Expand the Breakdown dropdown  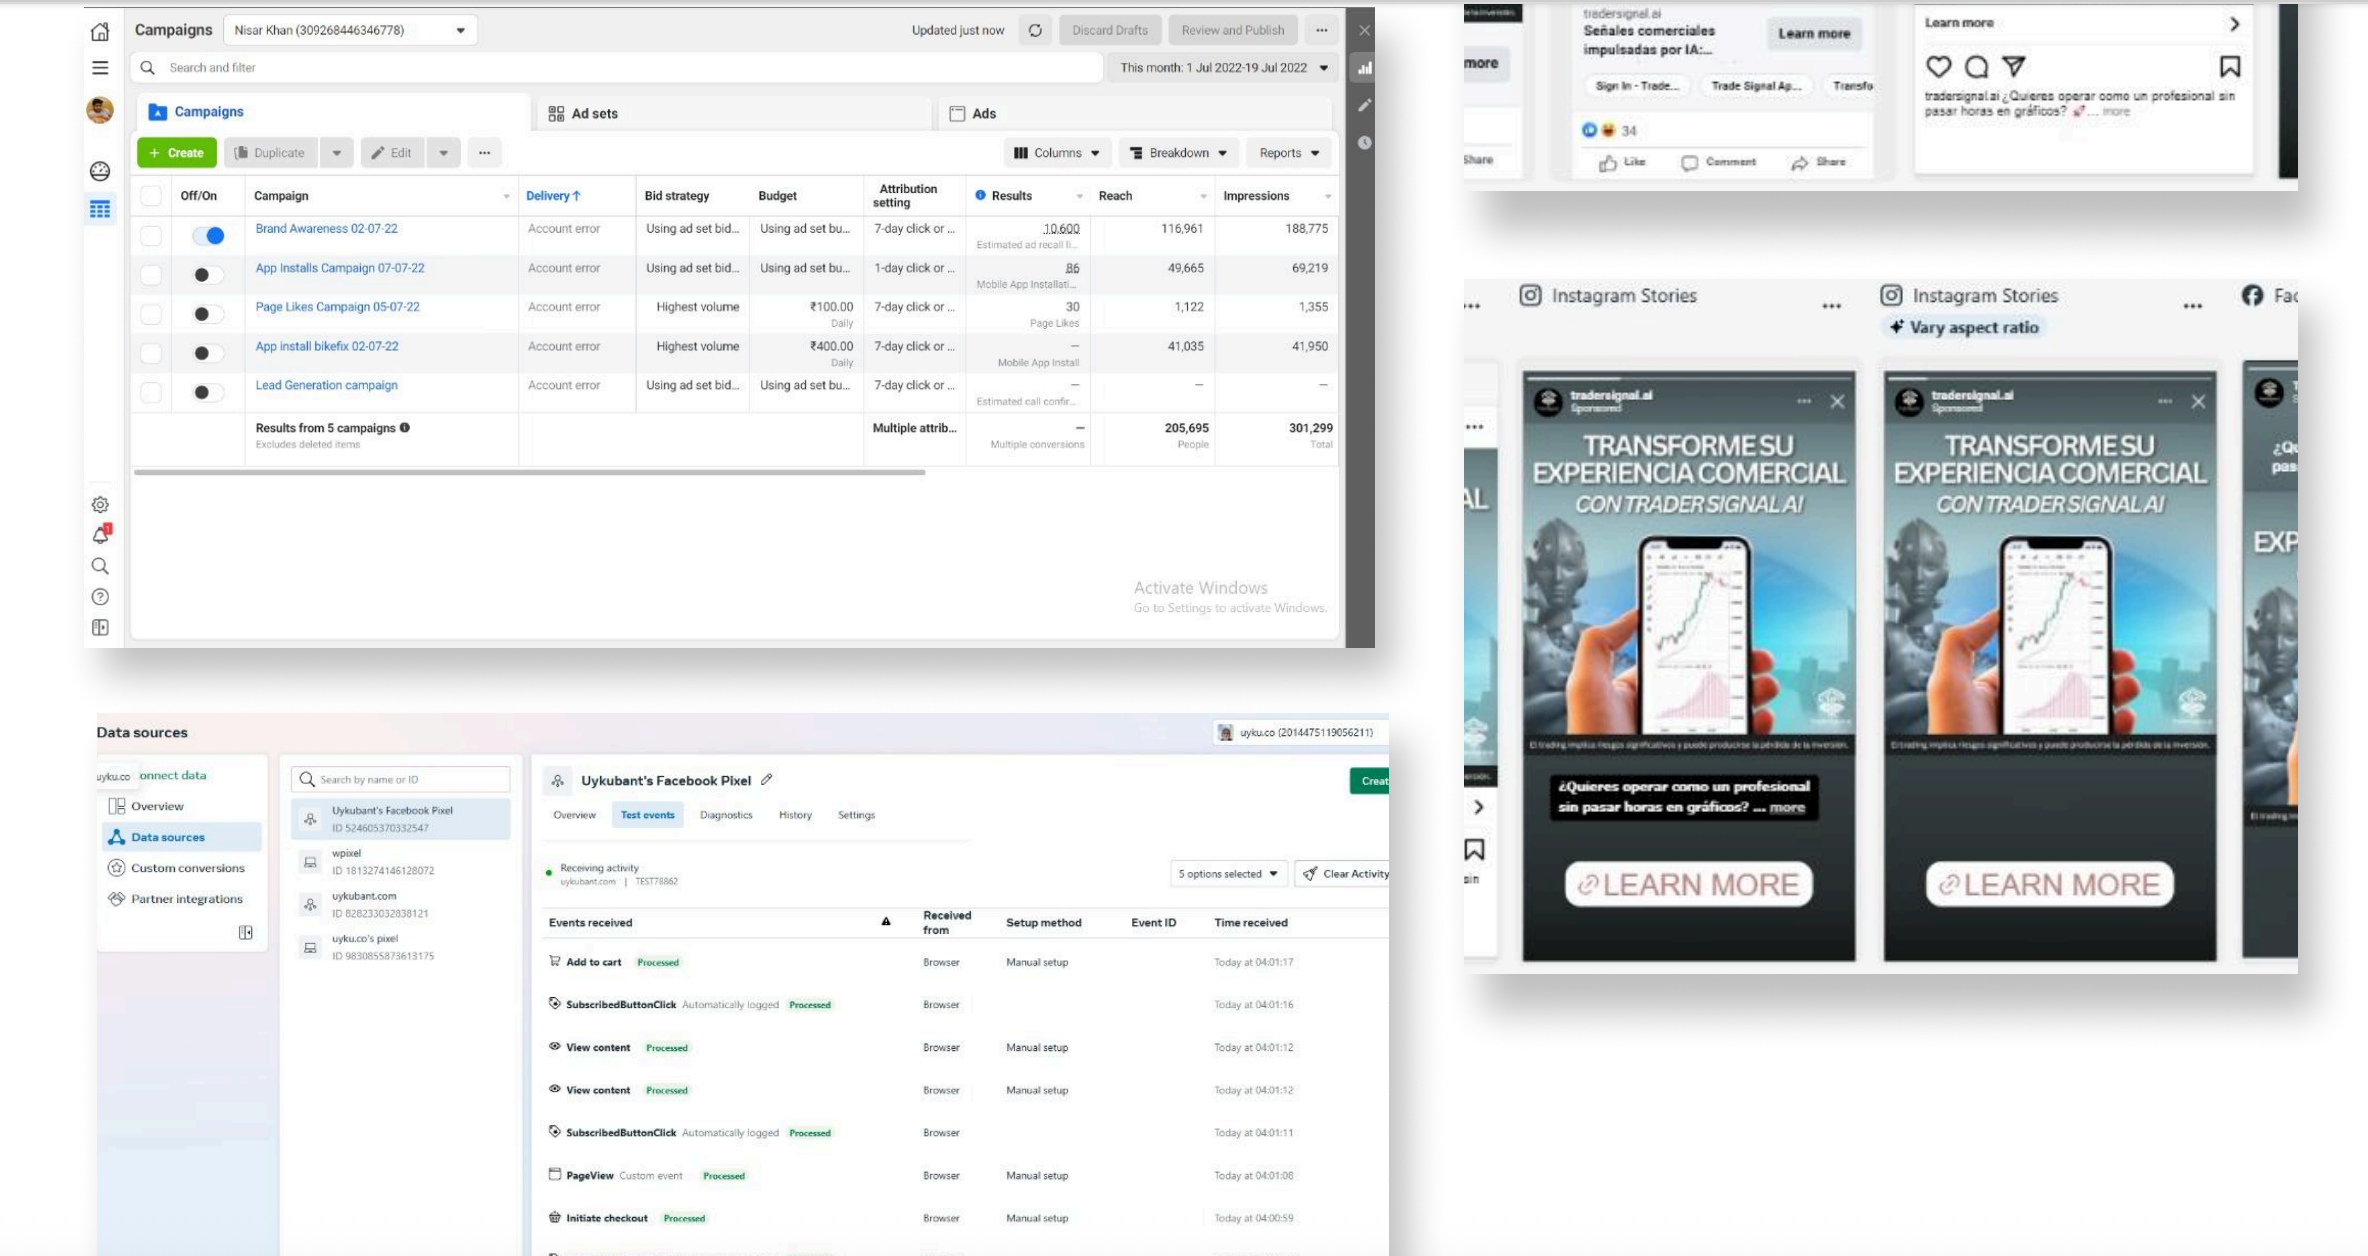pyautogui.click(x=1179, y=153)
